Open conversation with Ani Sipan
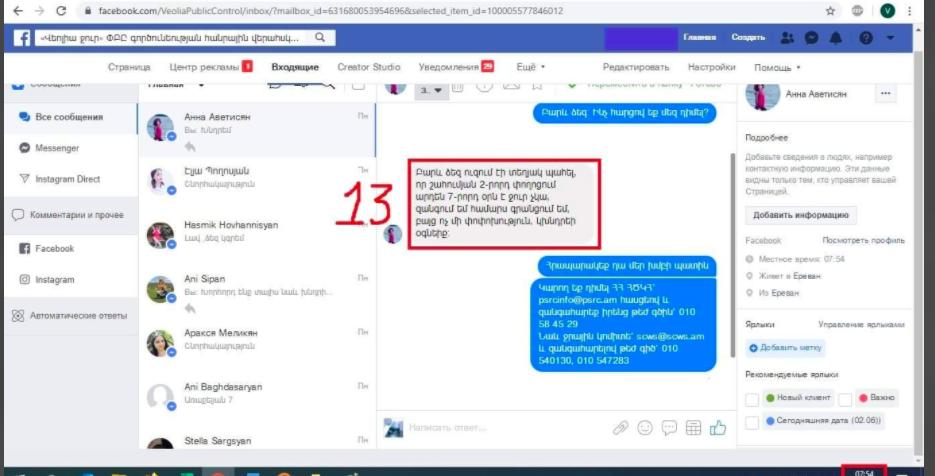Image resolution: width=935 pixels, height=476 pixels. point(257,292)
